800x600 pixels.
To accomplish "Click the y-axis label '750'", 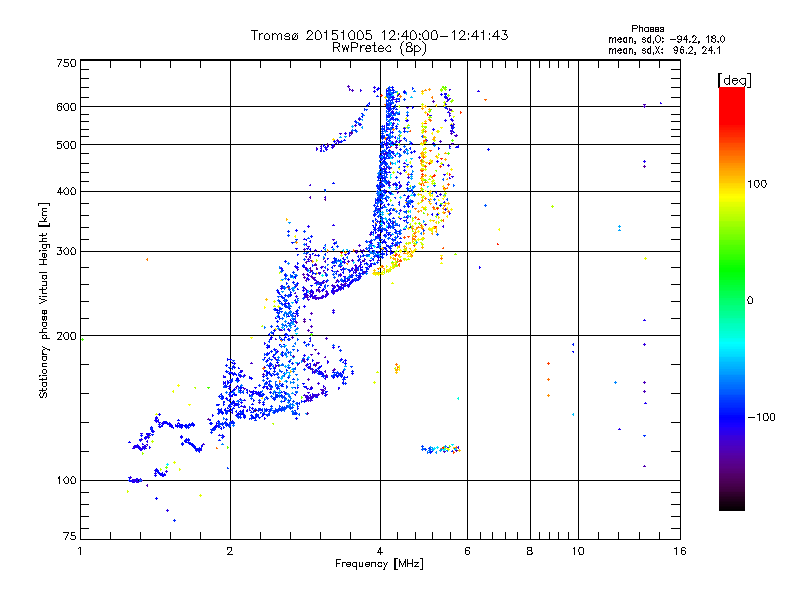I will [66, 63].
